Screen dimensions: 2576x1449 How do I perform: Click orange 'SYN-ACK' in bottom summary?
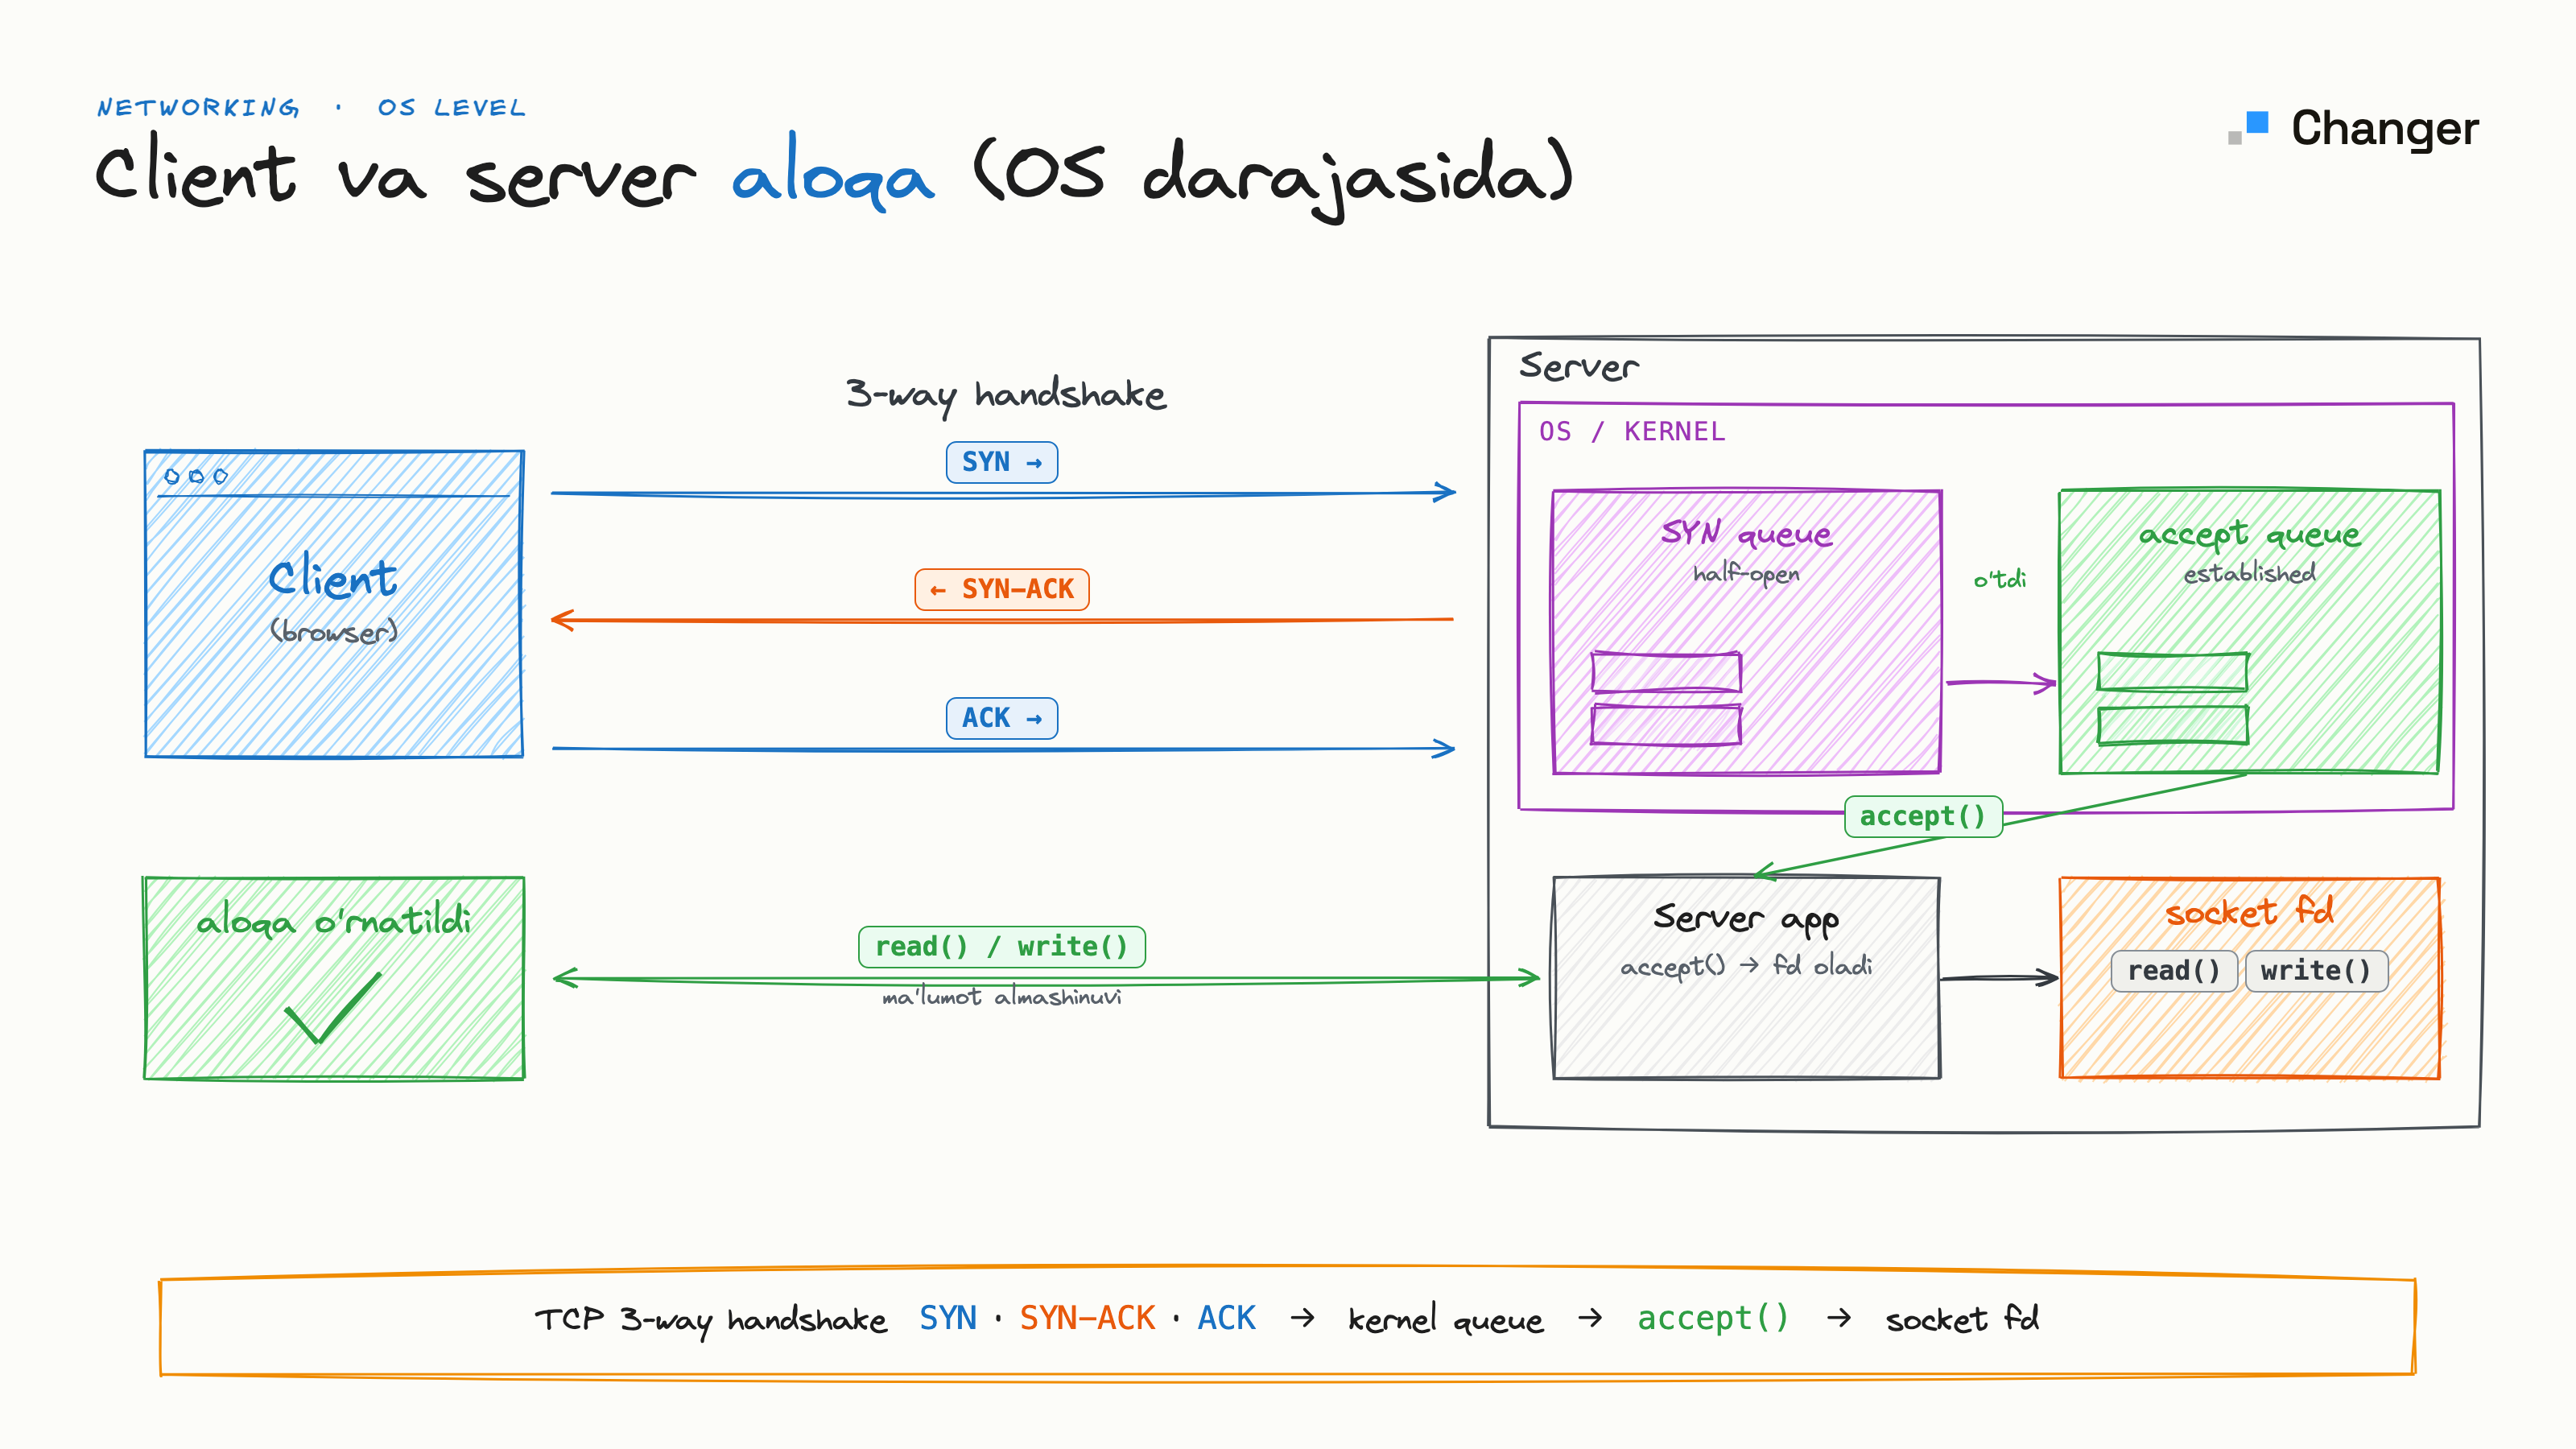click(x=1087, y=1318)
